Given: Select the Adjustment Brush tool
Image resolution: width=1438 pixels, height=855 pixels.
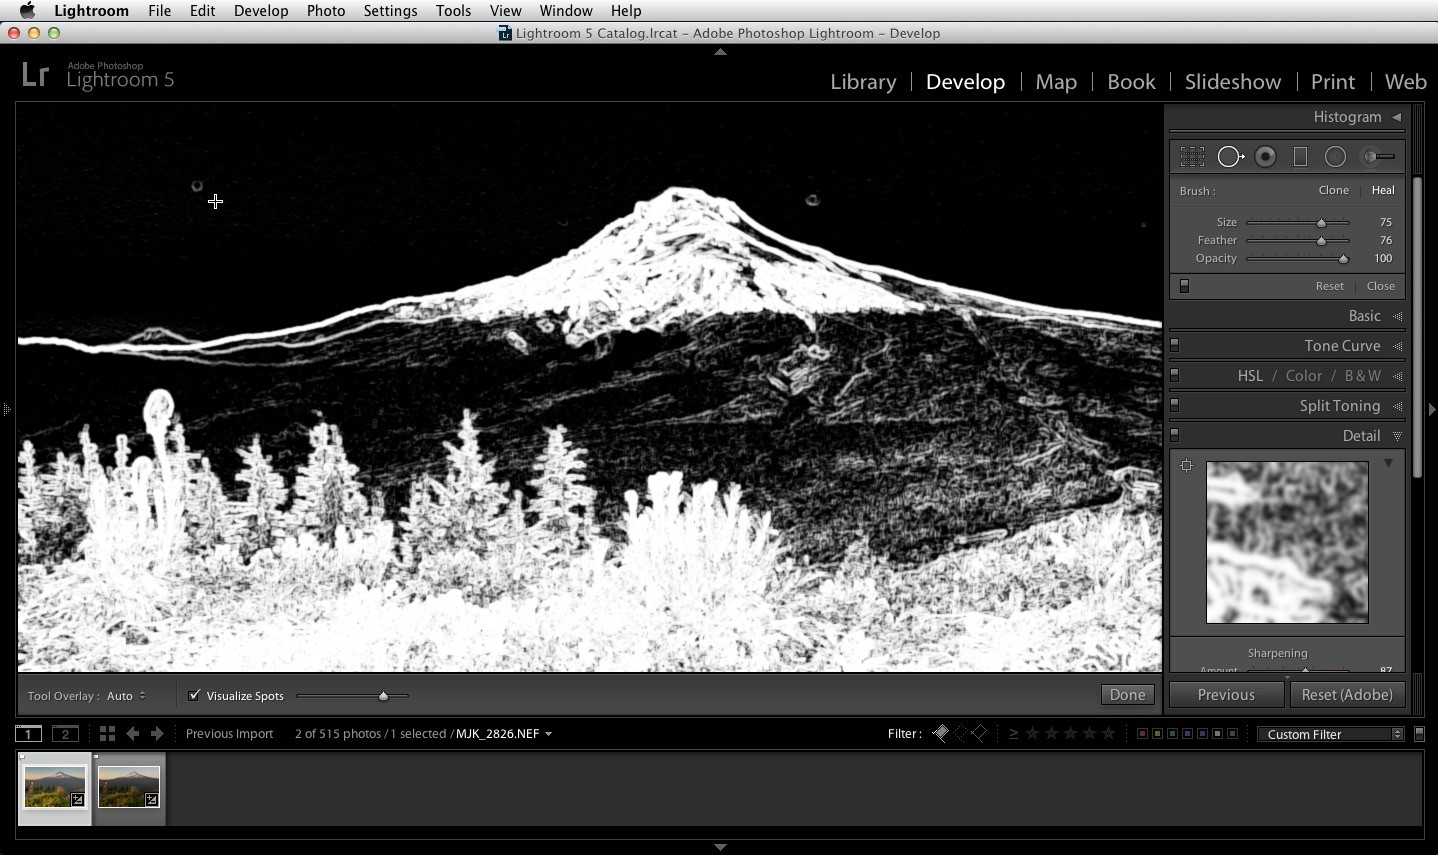Looking at the screenshot, I should [x=1378, y=157].
